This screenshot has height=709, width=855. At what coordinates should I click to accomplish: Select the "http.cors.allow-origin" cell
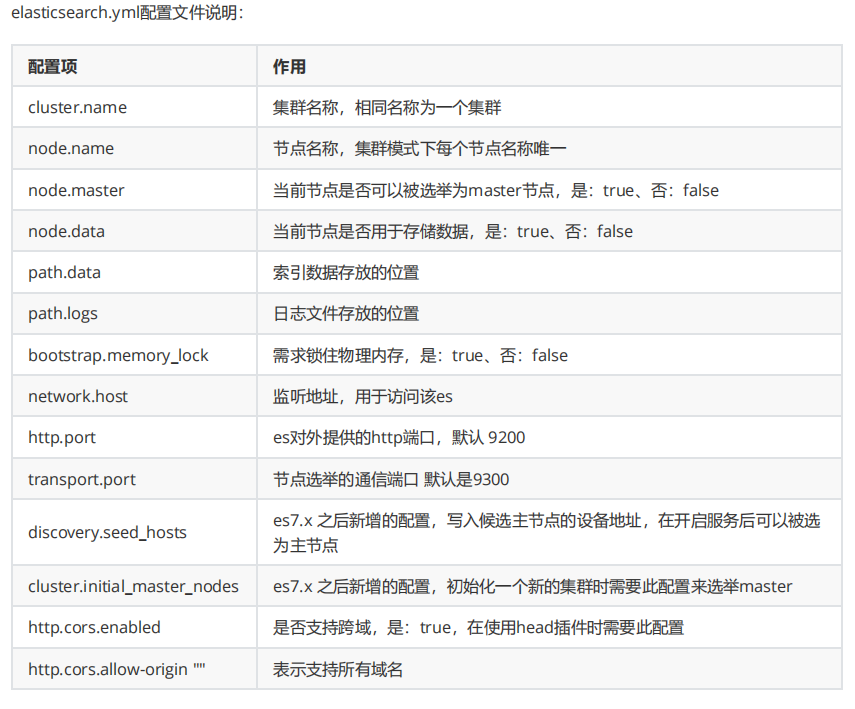click(134, 669)
